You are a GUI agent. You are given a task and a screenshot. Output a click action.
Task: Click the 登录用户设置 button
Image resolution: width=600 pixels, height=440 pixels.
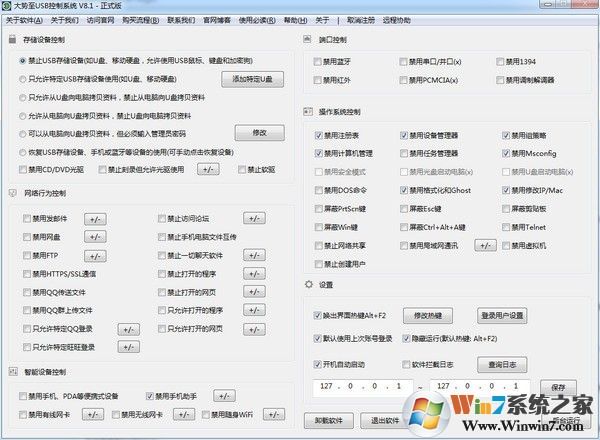coord(502,316)
